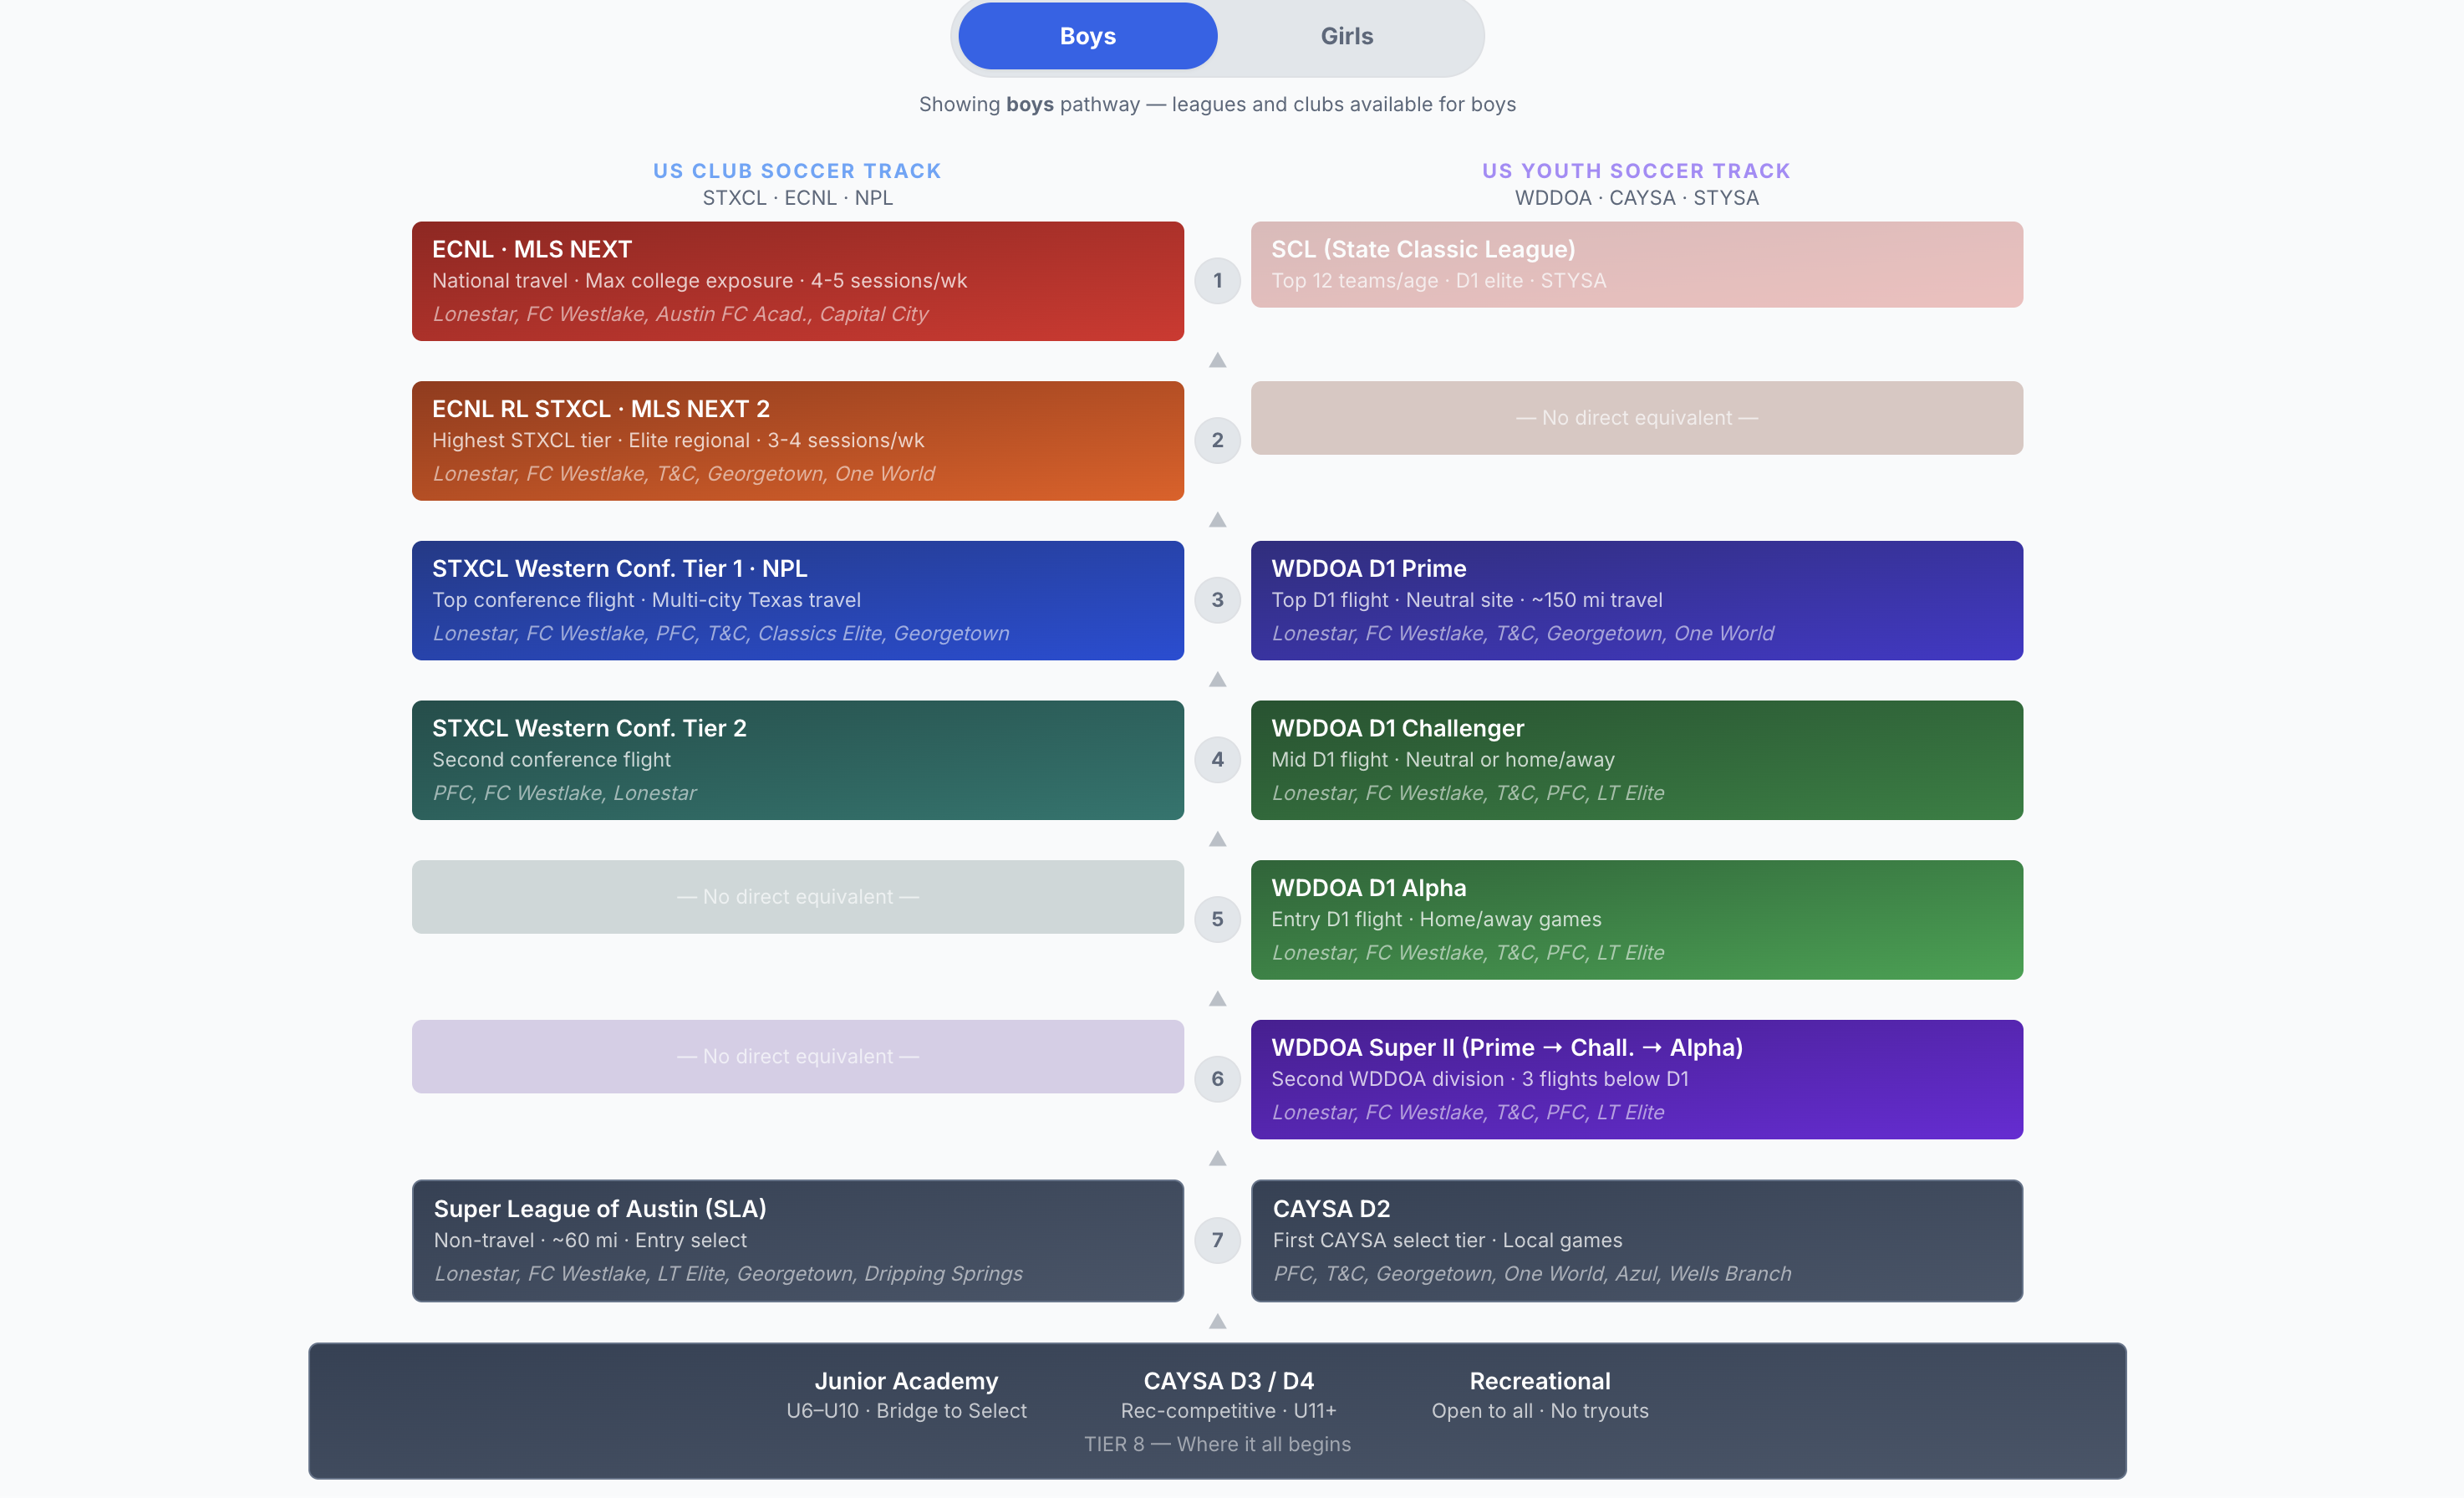
Task: Open the WDDOA D1 Alpha card
Action: (1636, 920)
